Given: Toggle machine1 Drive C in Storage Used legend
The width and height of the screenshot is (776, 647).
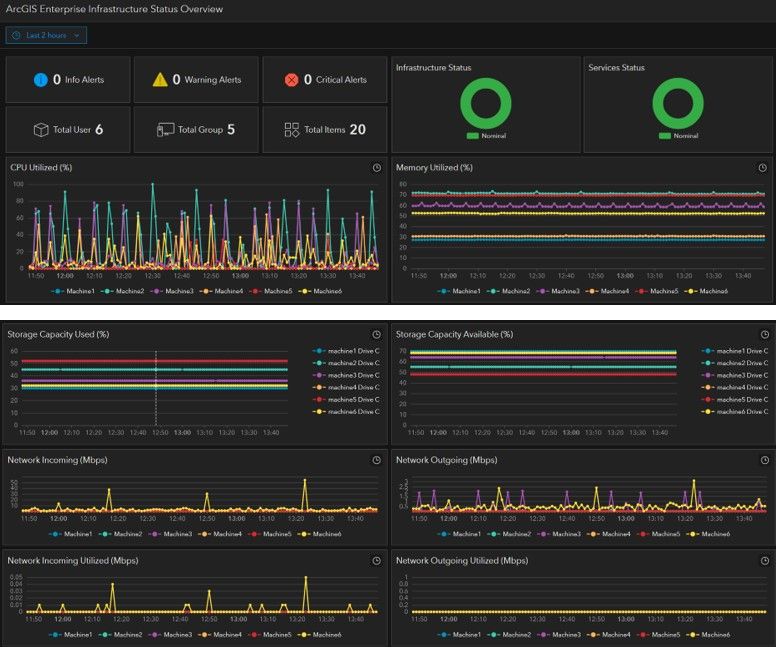Looking at the screenshot, I should (346, 351).
